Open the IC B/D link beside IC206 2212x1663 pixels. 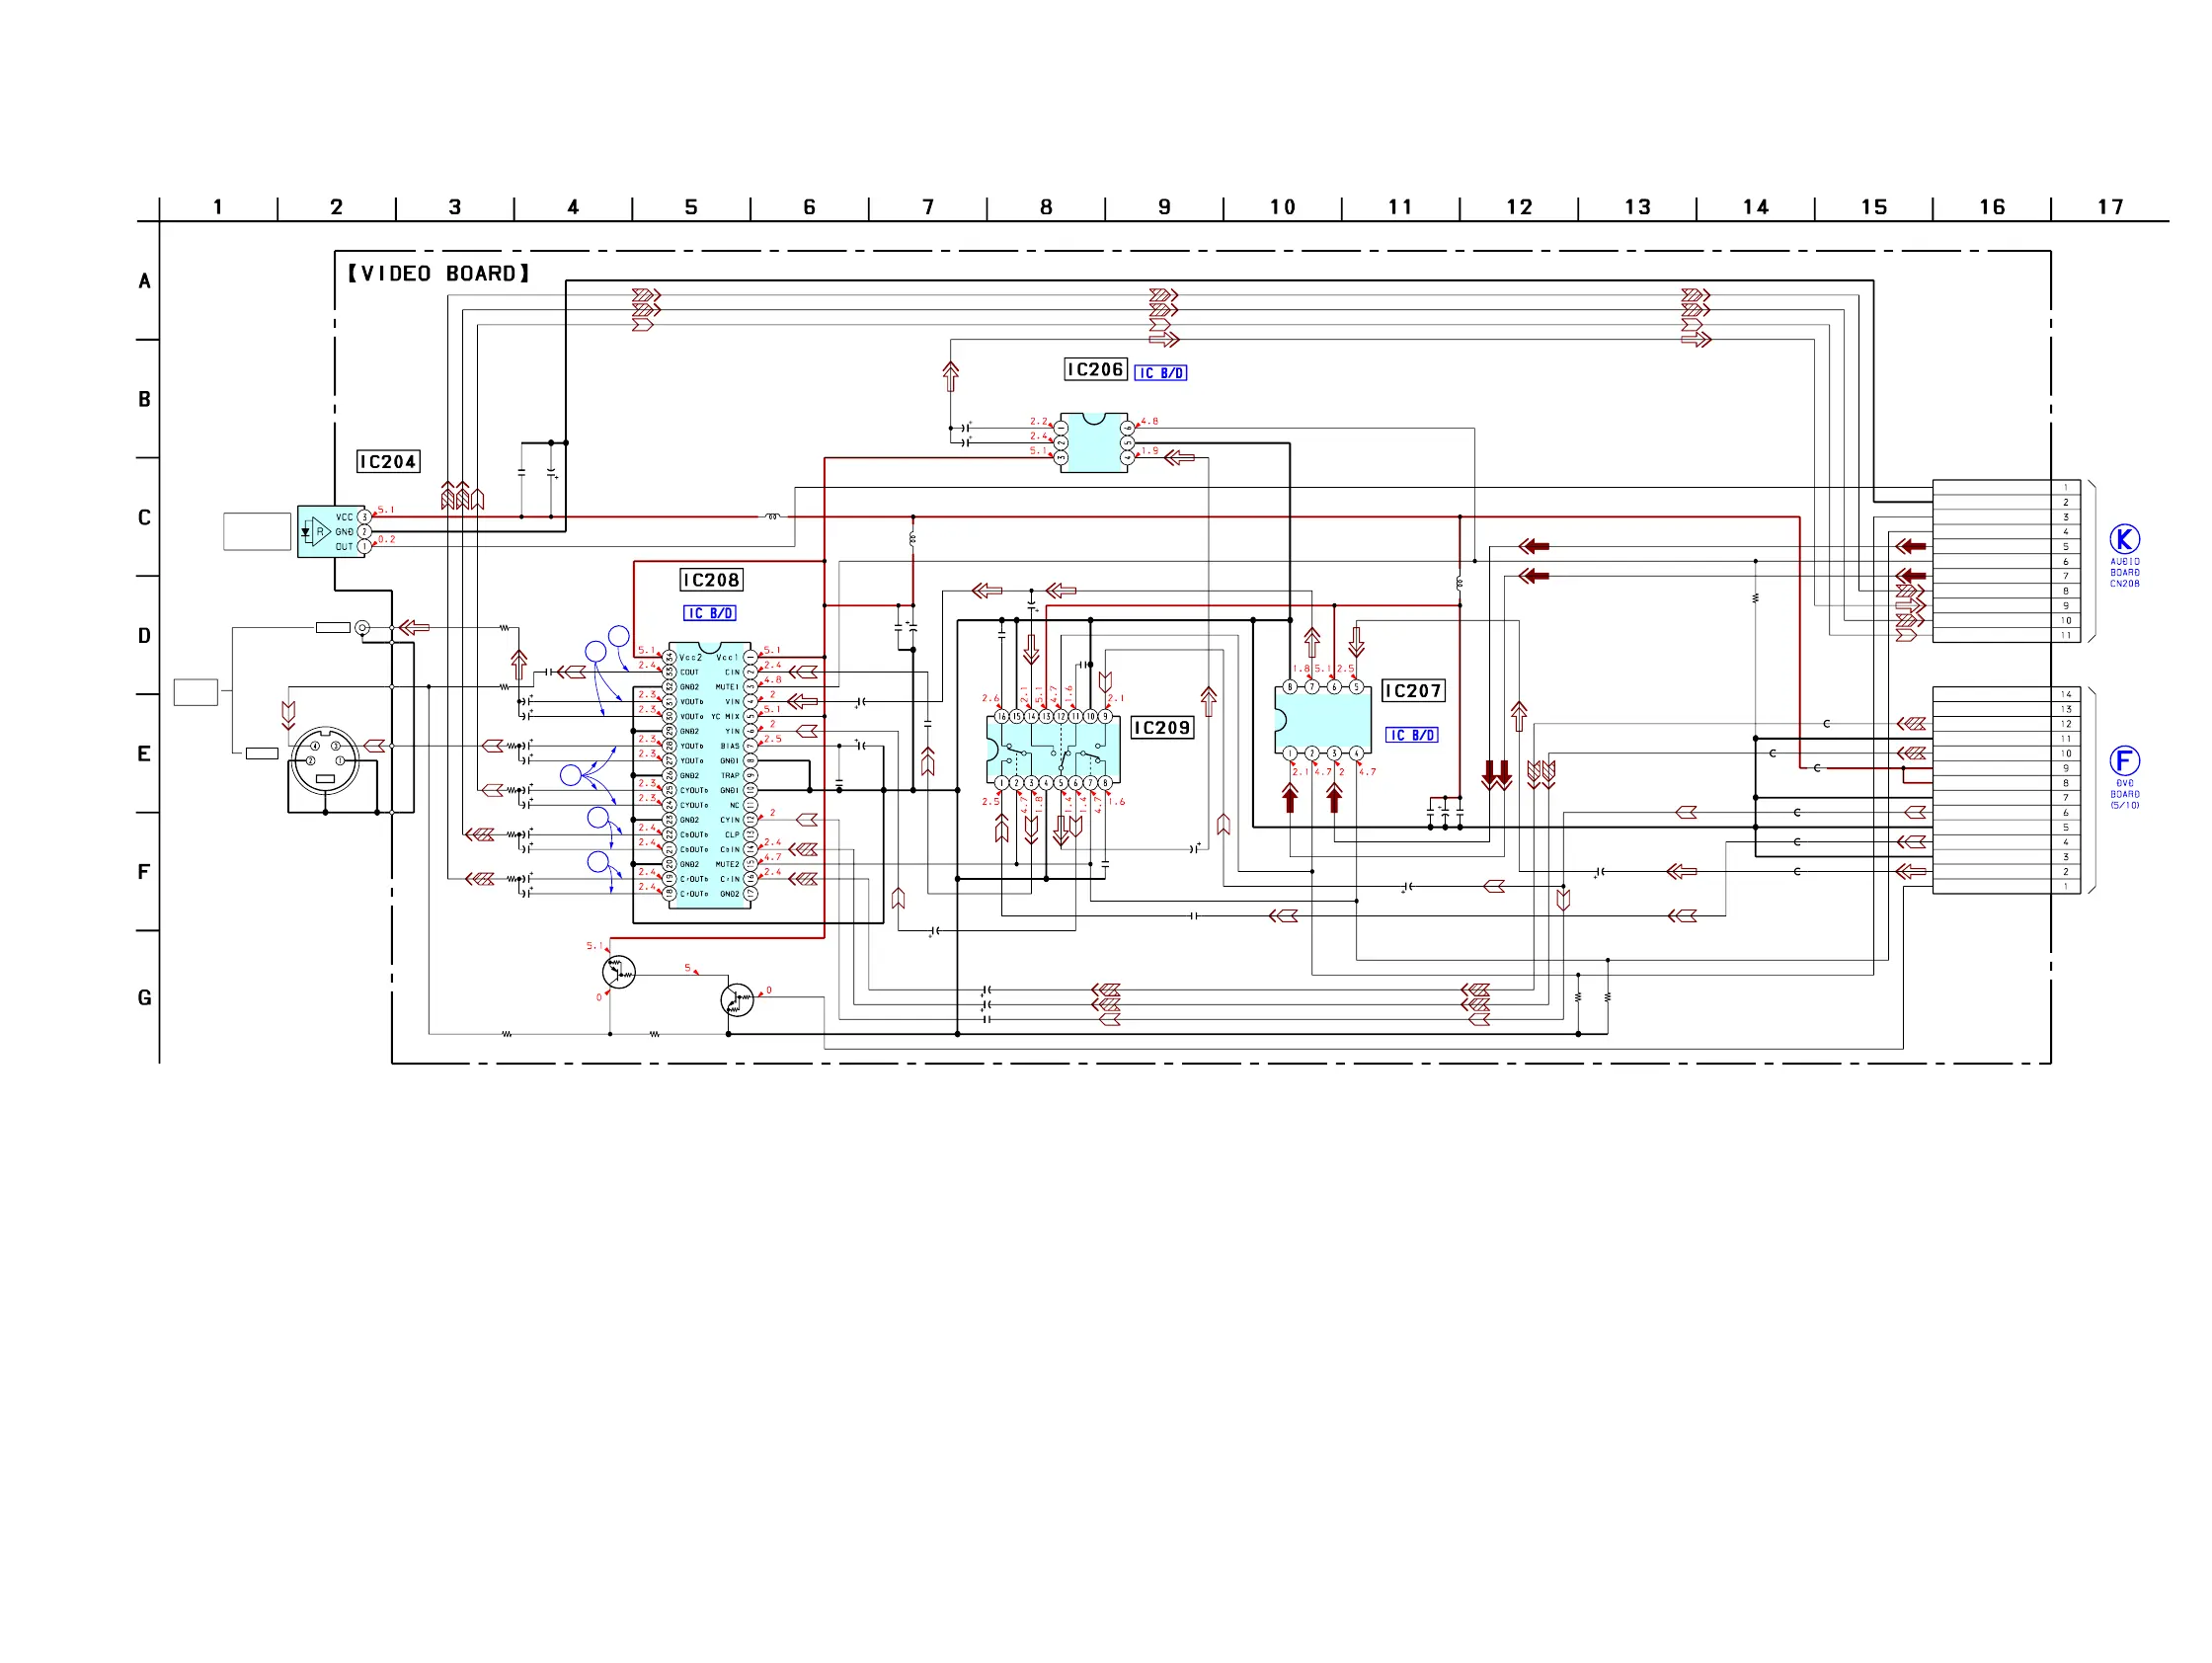click(1160, 373)
